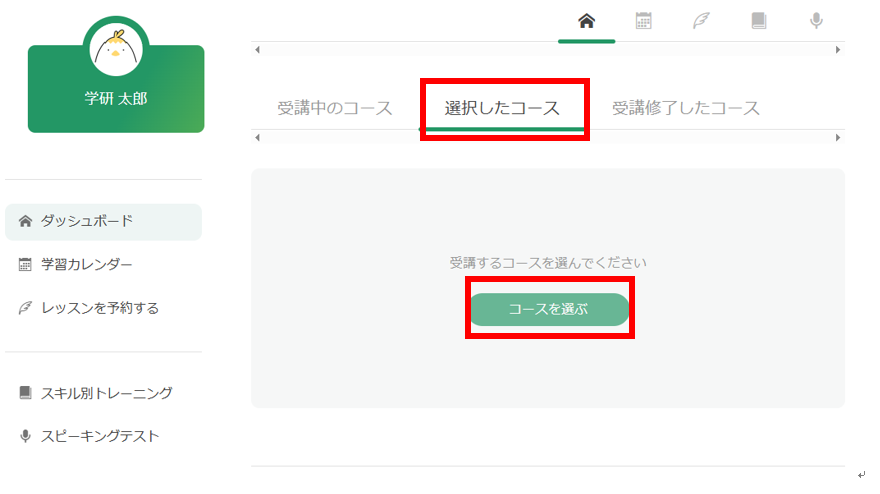This screenshot has width=880, height=494.
Task: Select the microphone icon in top navigation
Action: (817, 21)
